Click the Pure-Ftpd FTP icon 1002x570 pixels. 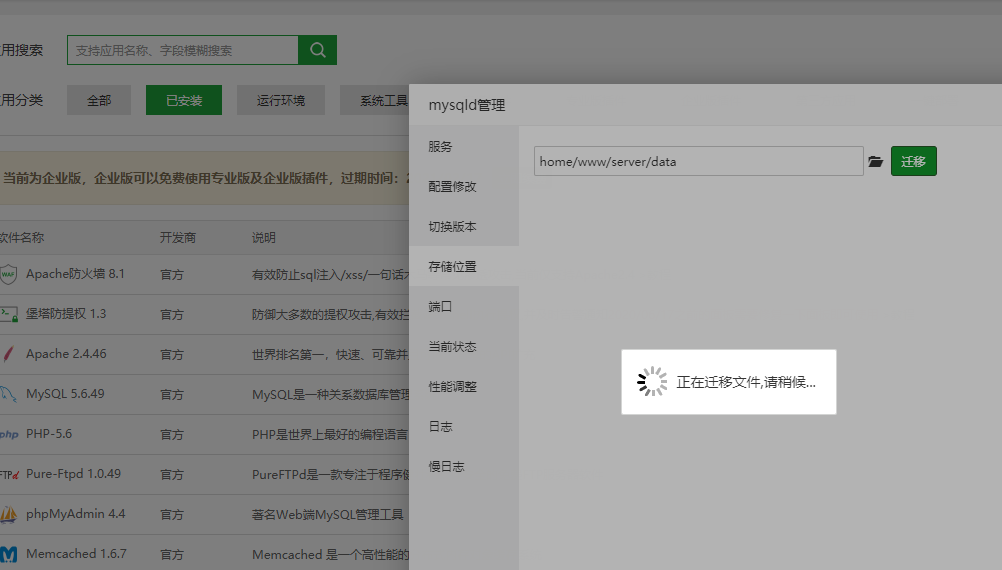[10, 475]
